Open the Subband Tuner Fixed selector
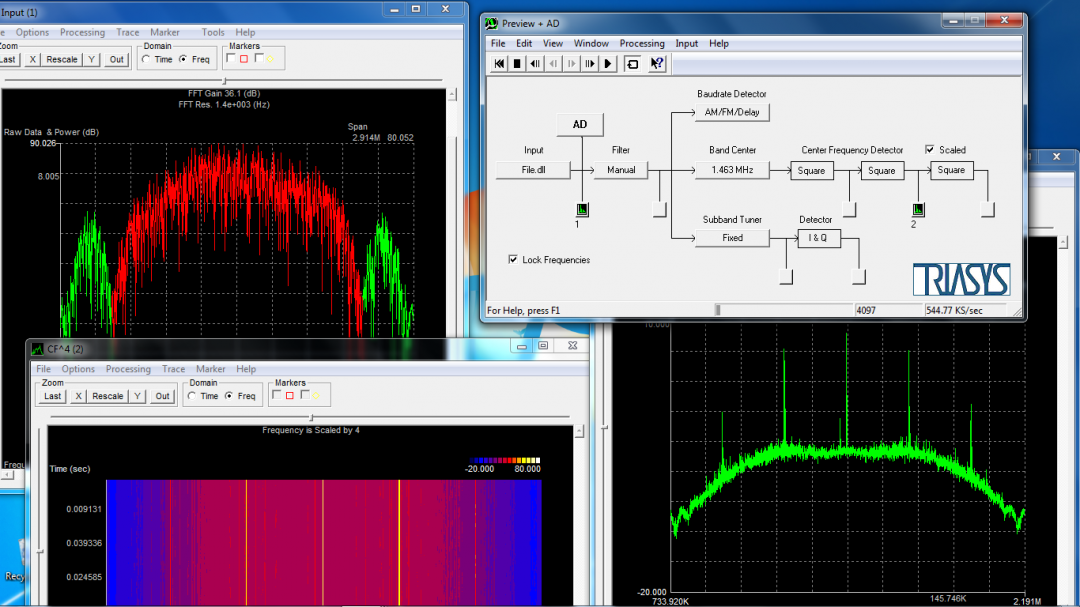The image size is (1080, 607). tap(732, 238)
